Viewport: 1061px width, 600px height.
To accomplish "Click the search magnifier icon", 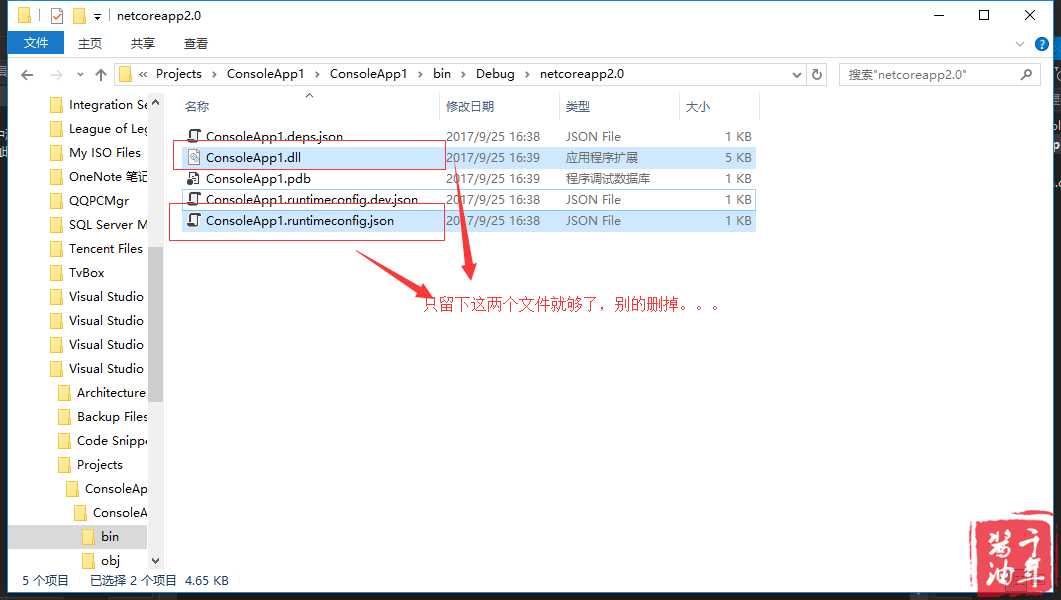I will click(x=1026, y=74).
